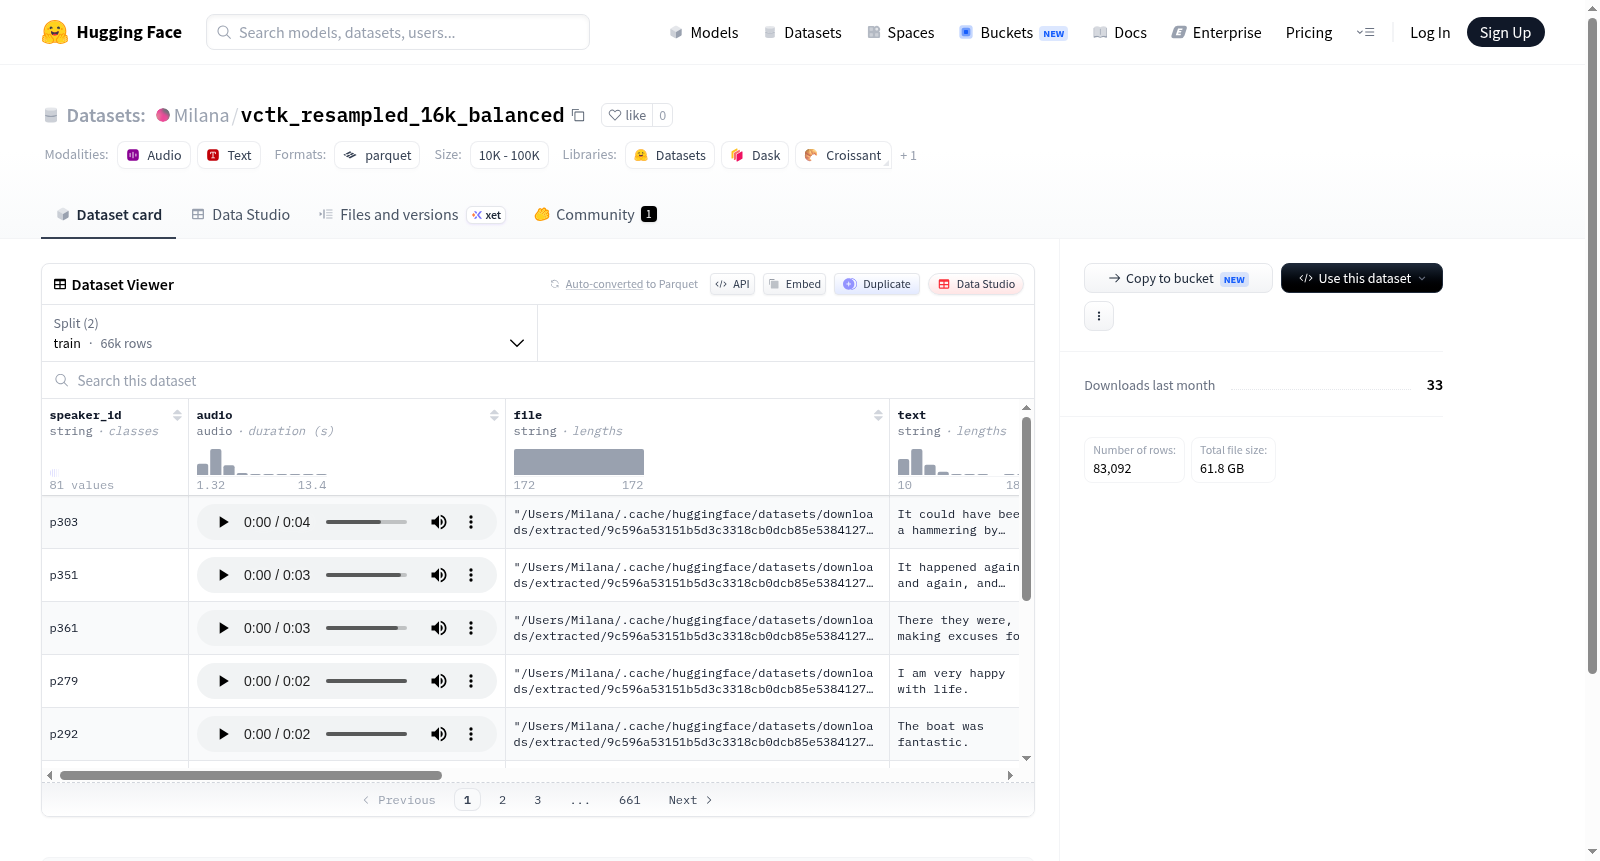Click the Sign Up button
Image resolution: width=1600 pixels, height=861 pixels.
[1505, 32]
